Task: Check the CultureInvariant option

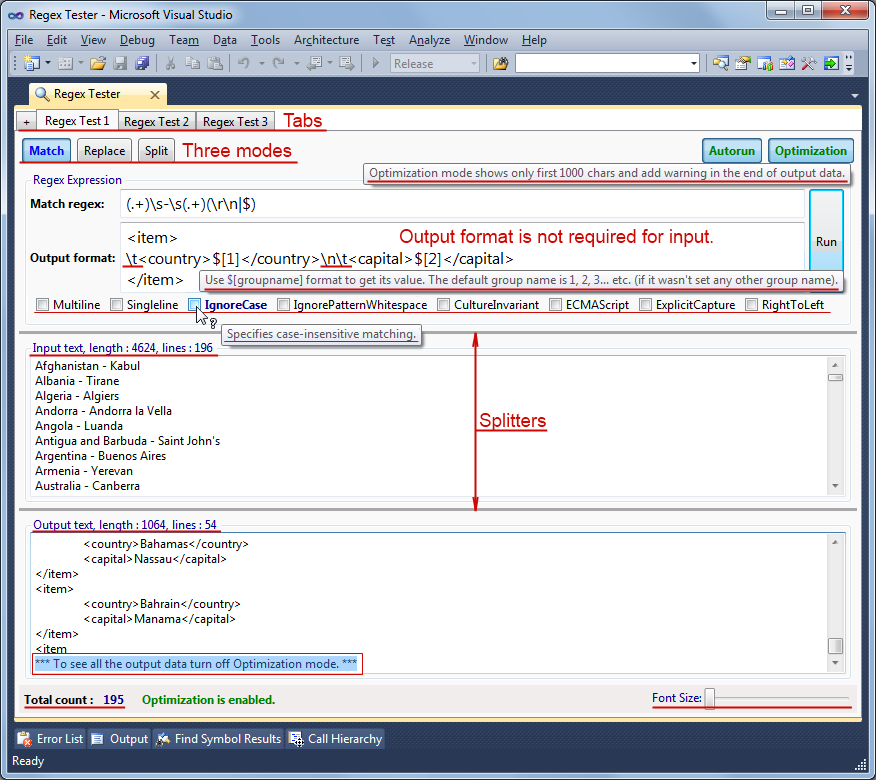Action: [x=444, y=305]
